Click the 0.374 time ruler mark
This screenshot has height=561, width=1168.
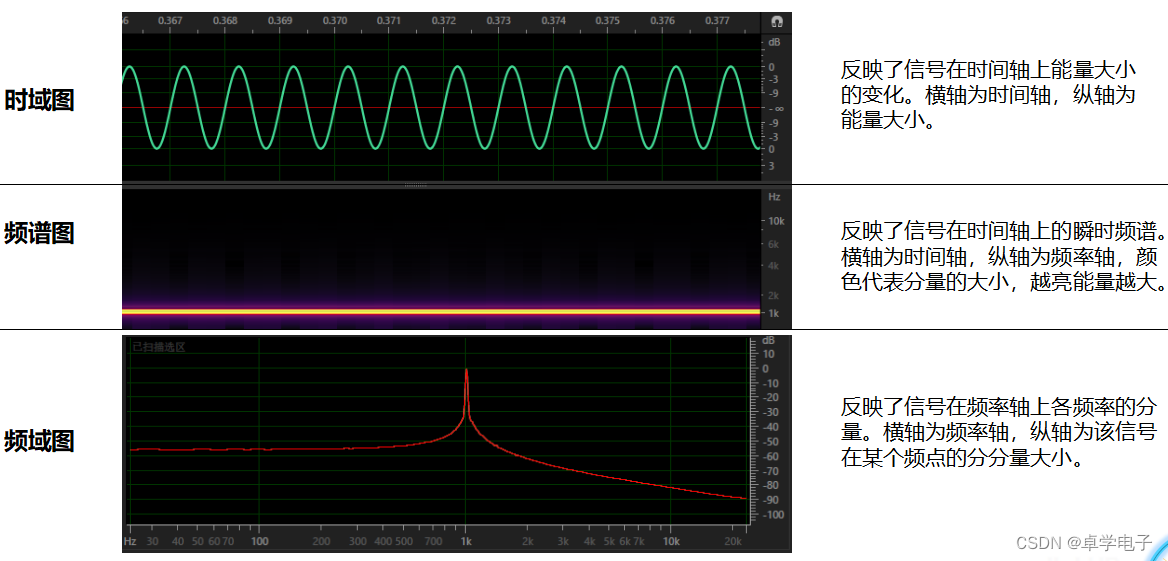[x=553, y=21]
